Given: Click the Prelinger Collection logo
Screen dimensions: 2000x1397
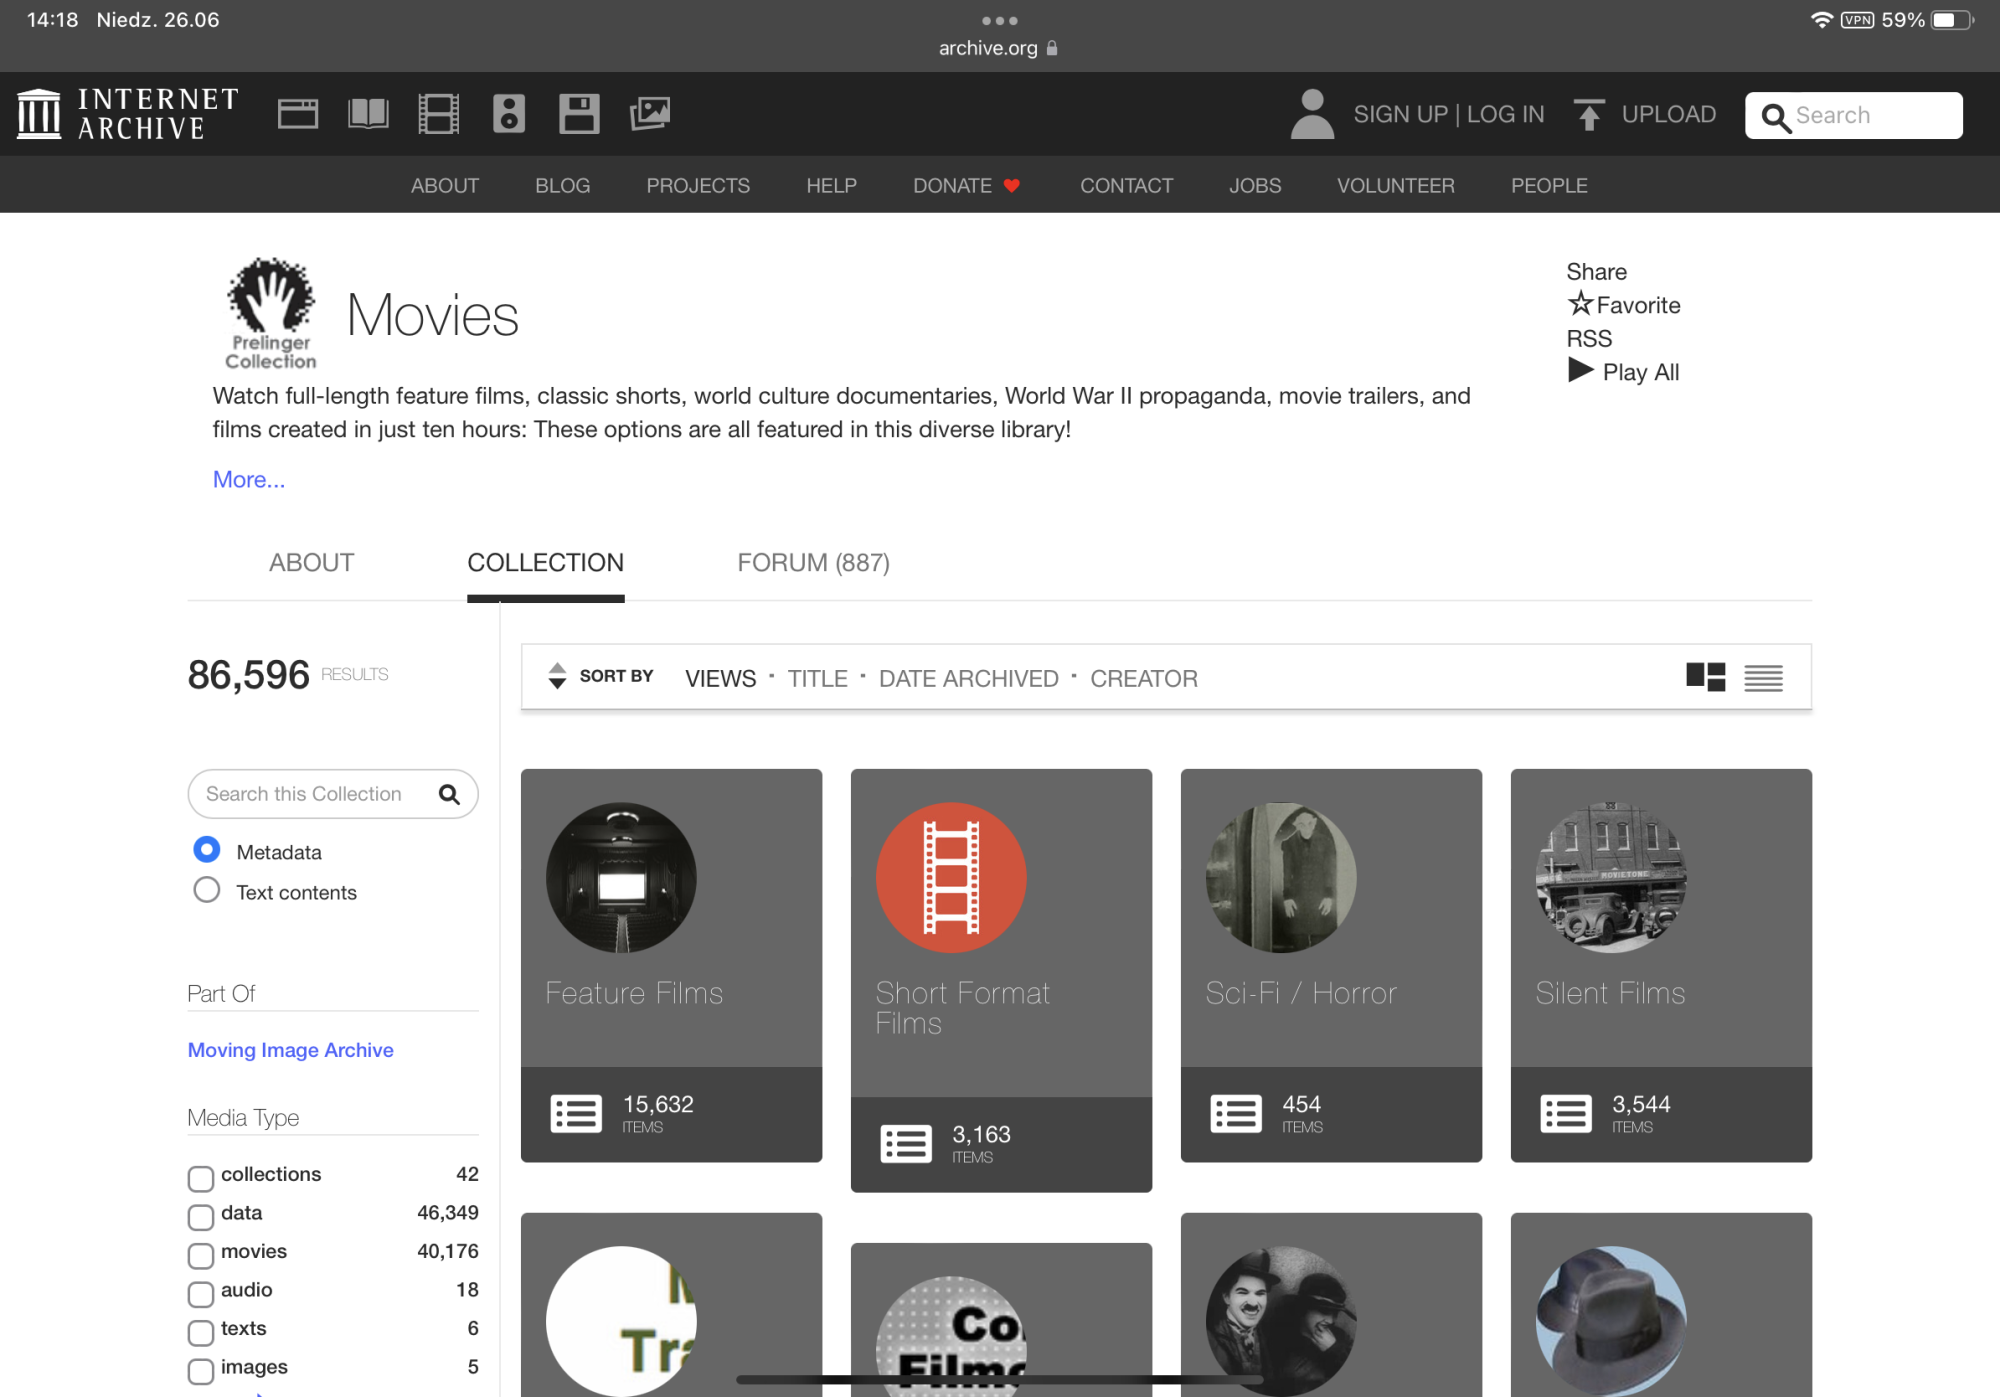Looking at the screenshot, I should pyautogui.click(x=271, y=314).
